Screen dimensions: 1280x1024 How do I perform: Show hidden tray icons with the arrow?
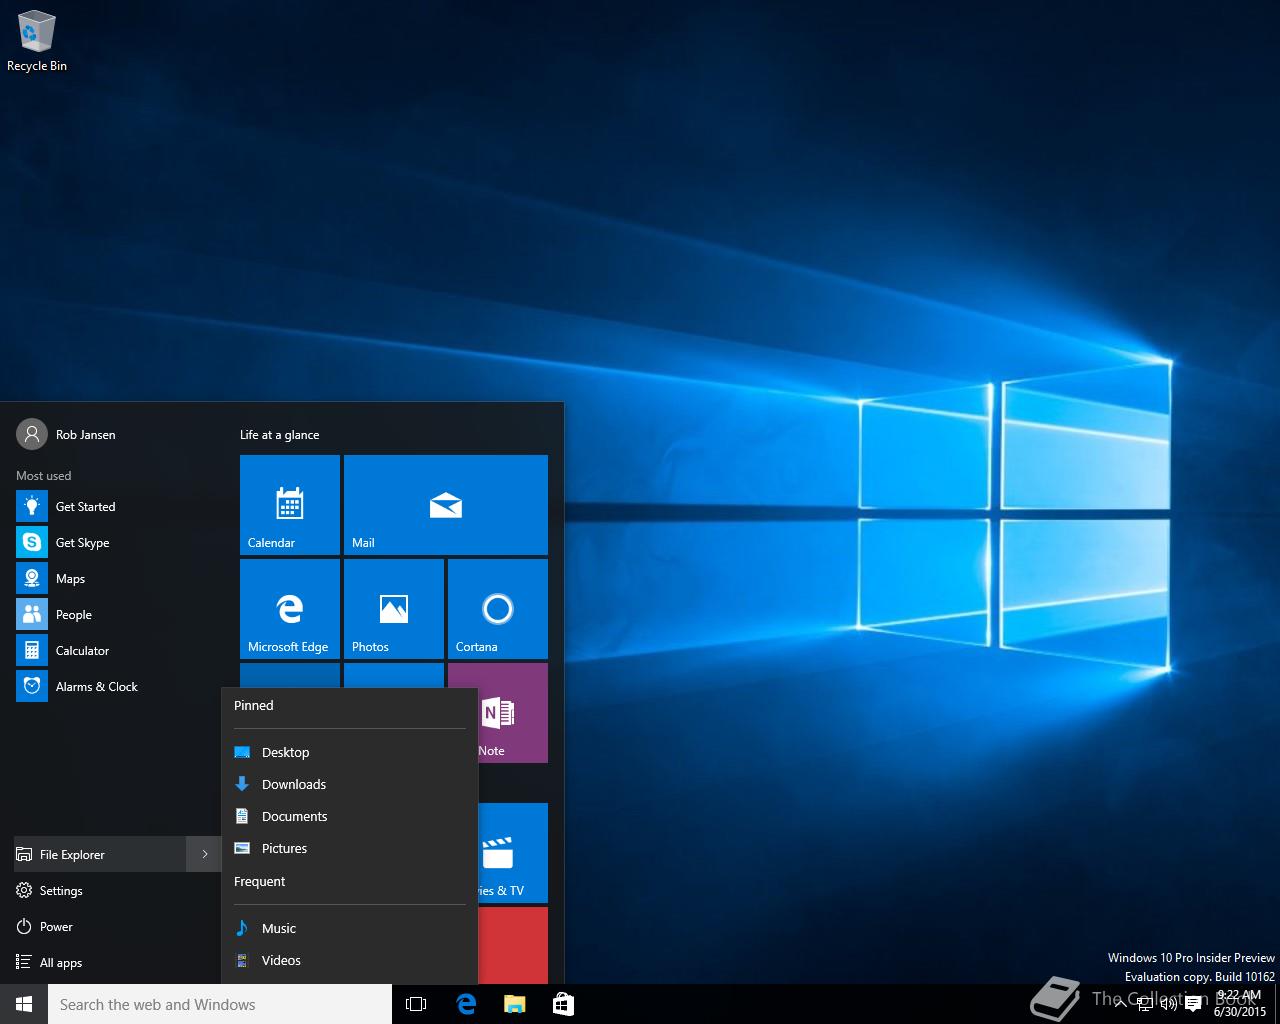[1121, 1004]
